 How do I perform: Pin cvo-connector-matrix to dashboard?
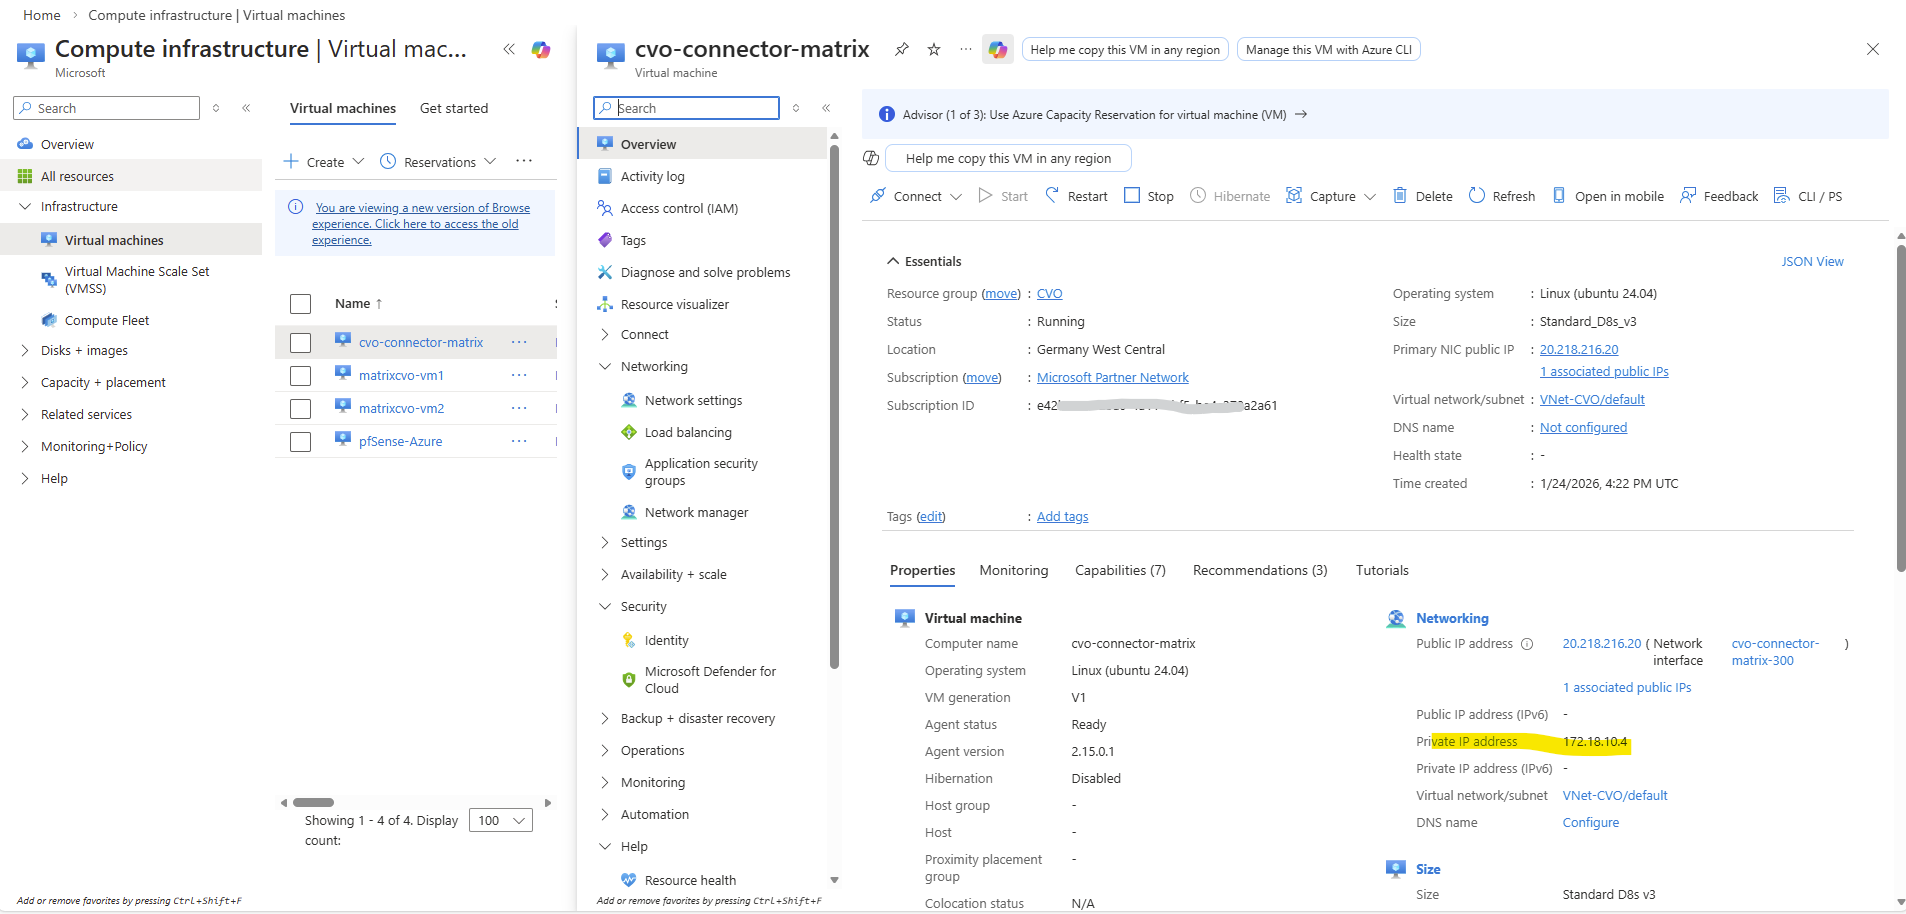(902, 49)
